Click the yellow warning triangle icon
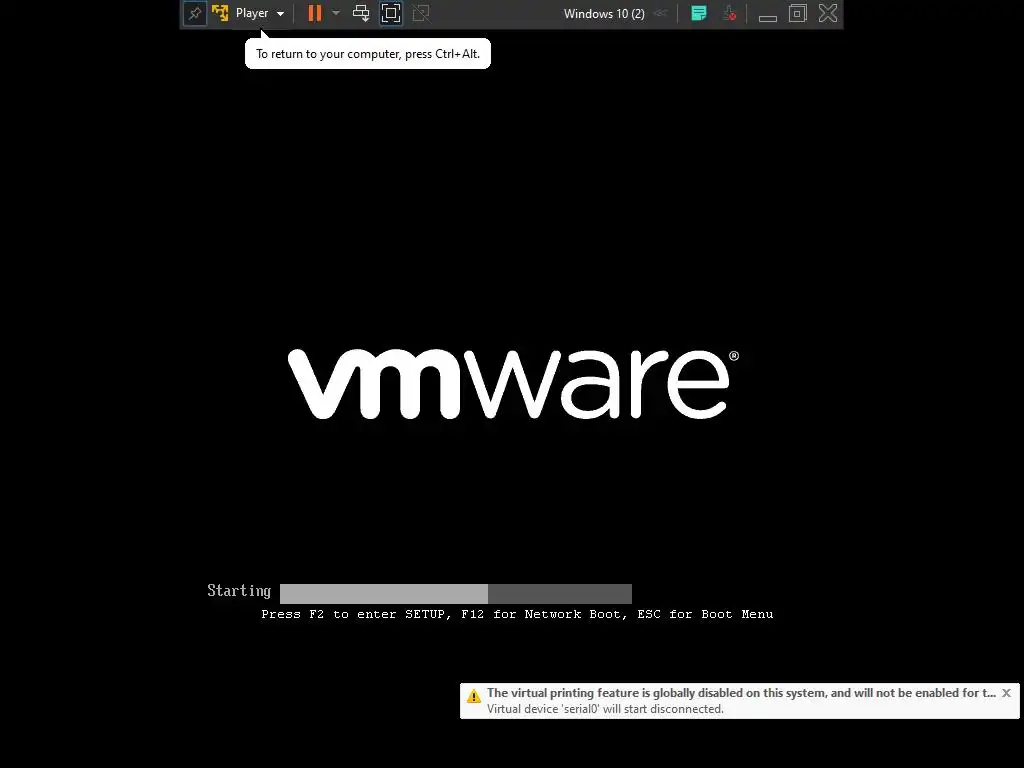This screenshot has height=768, width=1024. pos(474,696)
